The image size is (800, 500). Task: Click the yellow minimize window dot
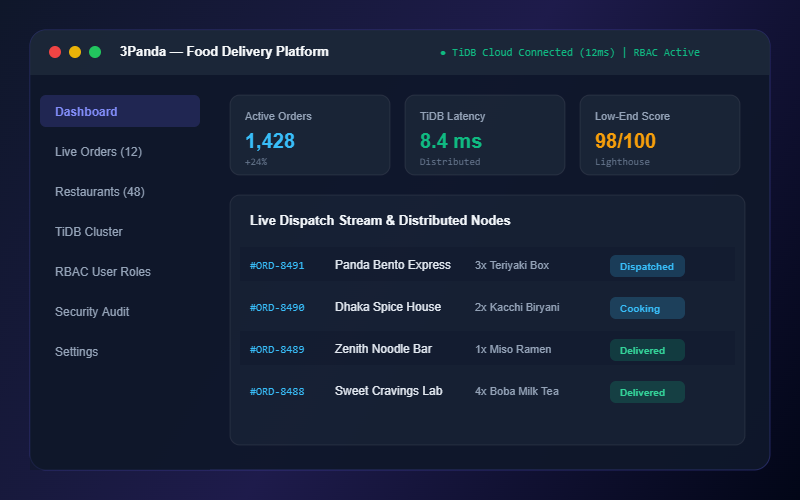tap(75, 52)
